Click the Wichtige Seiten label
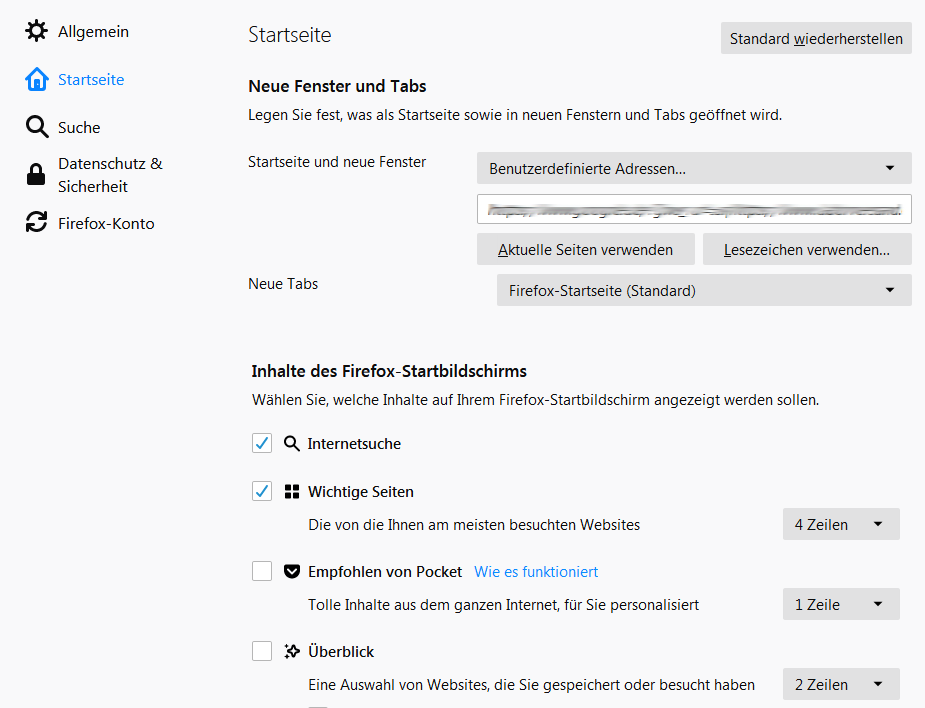This screenshot has width=925, height=708. coord(360,491)
